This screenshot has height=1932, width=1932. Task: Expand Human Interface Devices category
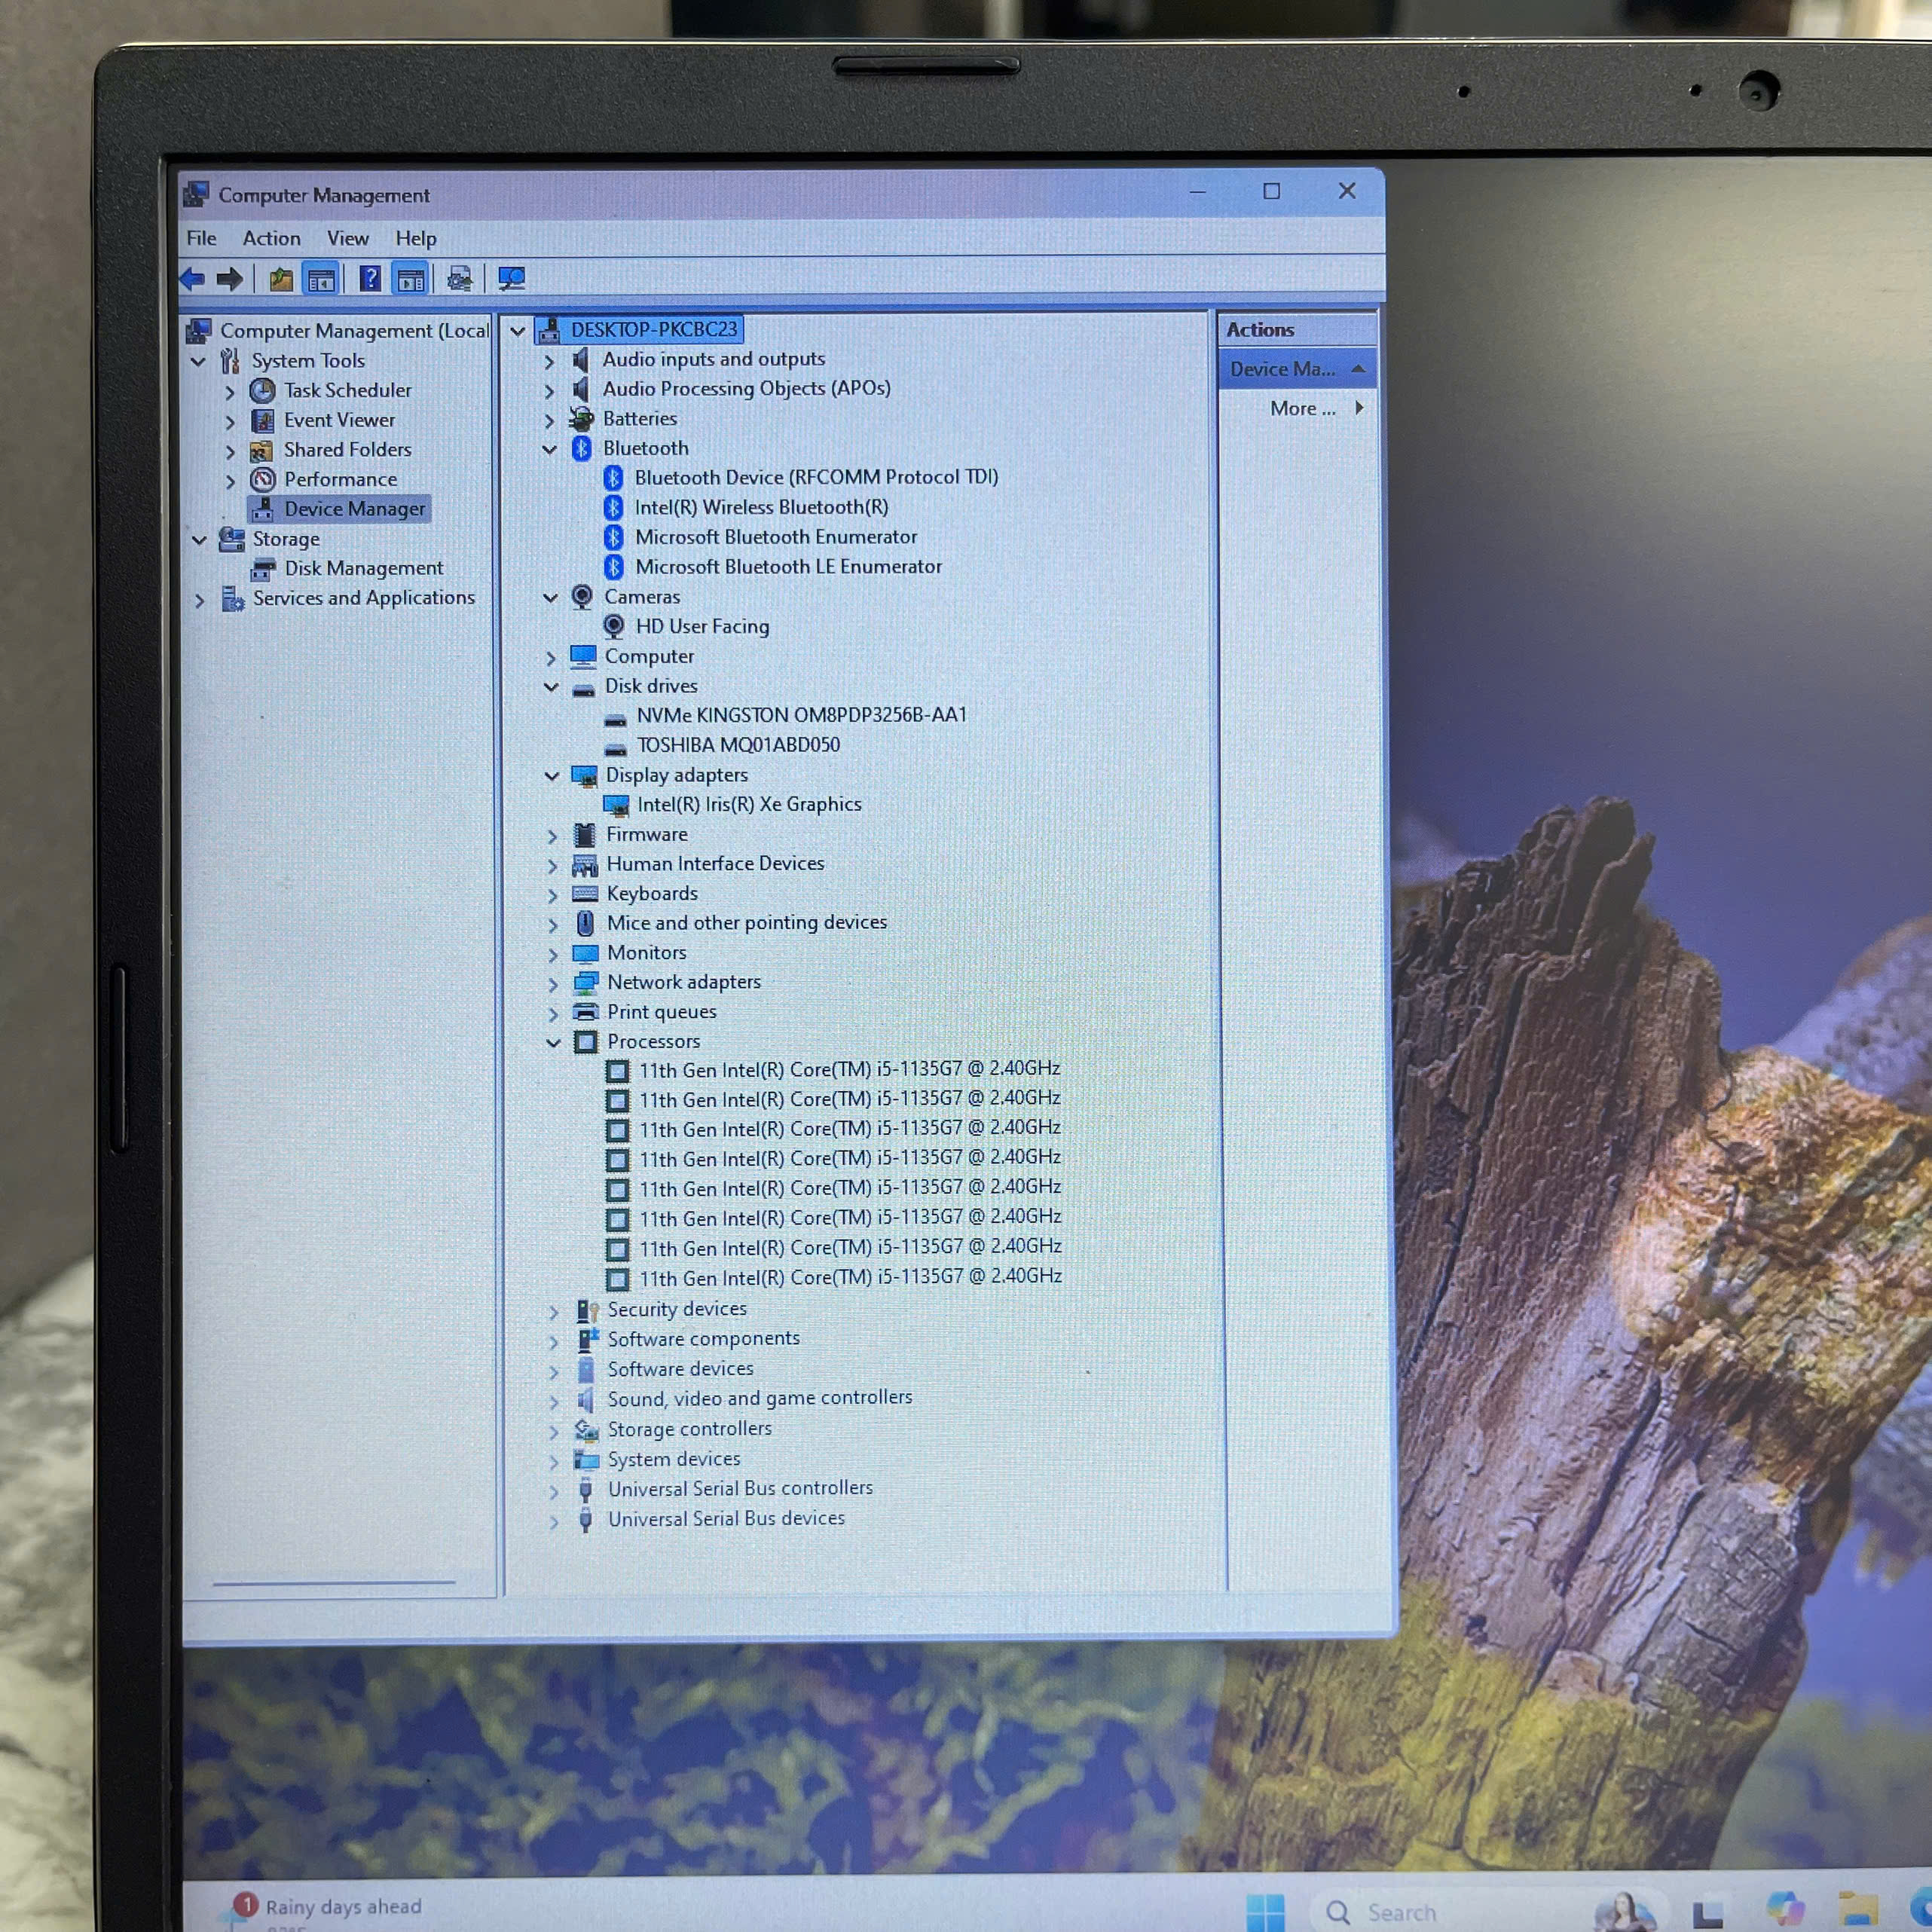552,865
